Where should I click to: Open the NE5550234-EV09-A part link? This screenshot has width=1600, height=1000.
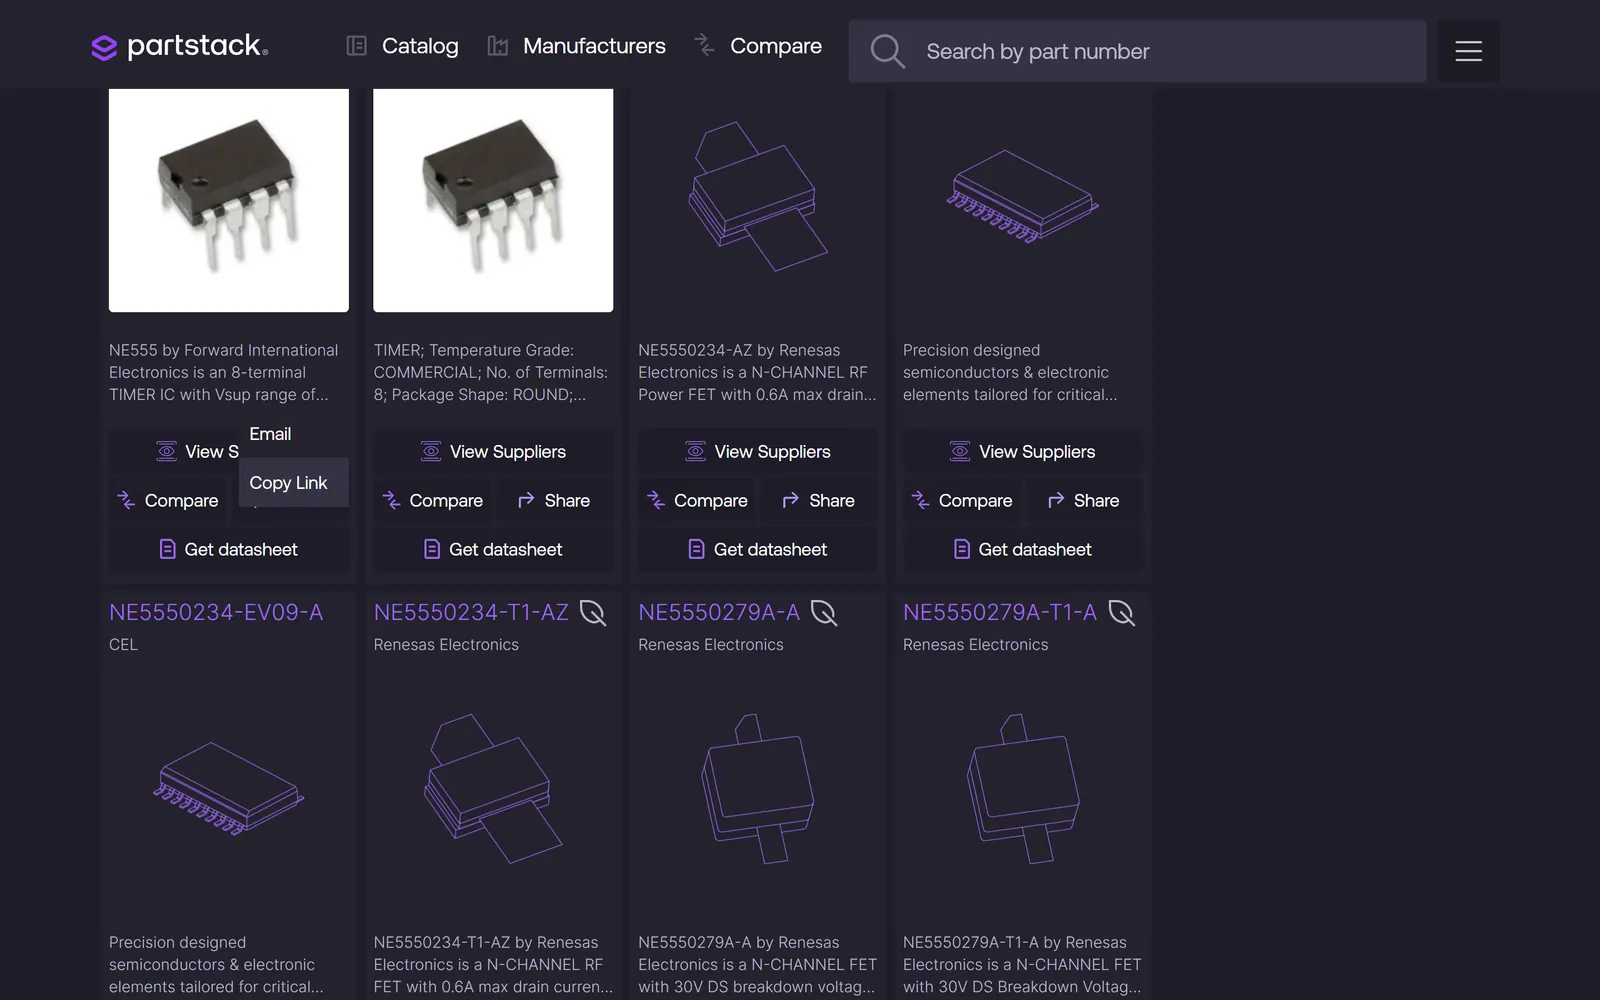pos(216,612)
